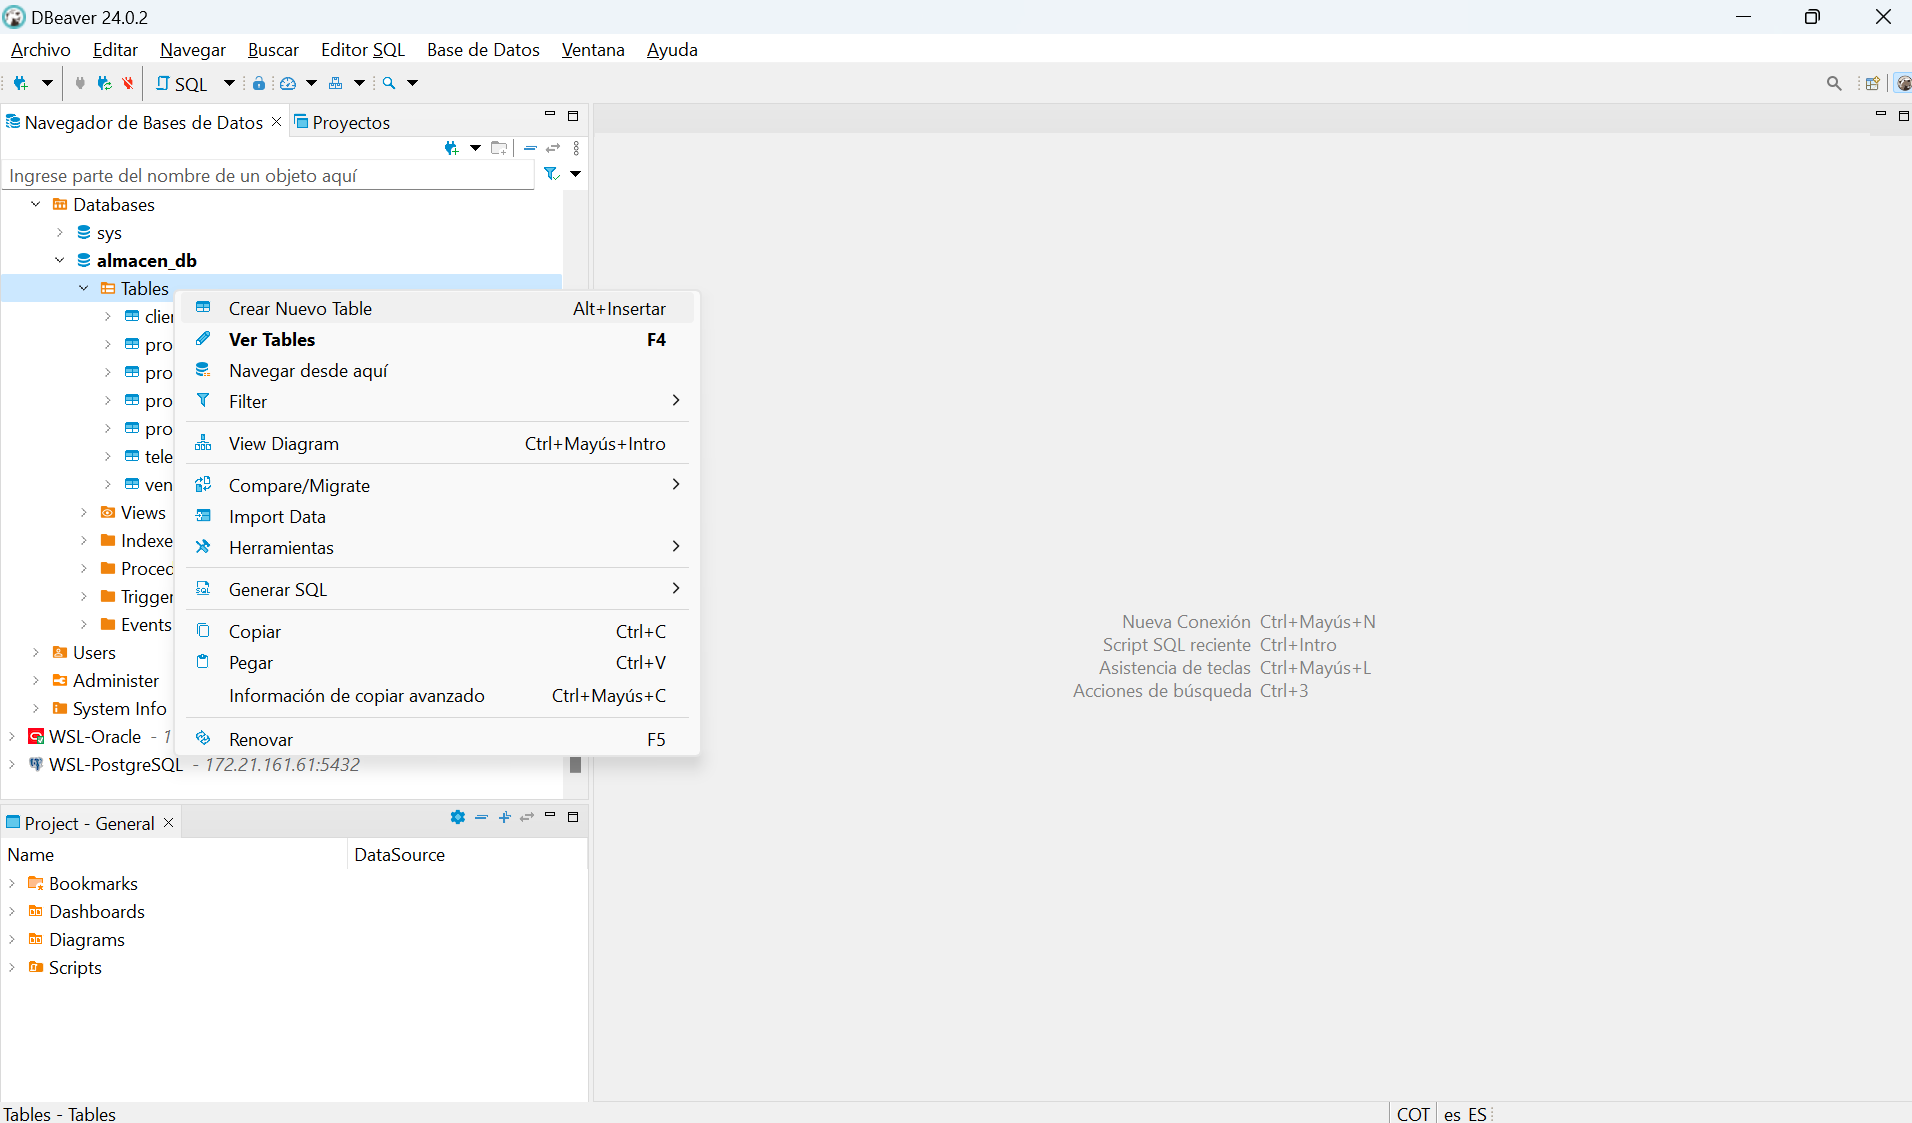Viewport: 1912px width, 1123px height.
Task: Choose Navegar desde aquí menu entry
Action: [x=438, y=370]
